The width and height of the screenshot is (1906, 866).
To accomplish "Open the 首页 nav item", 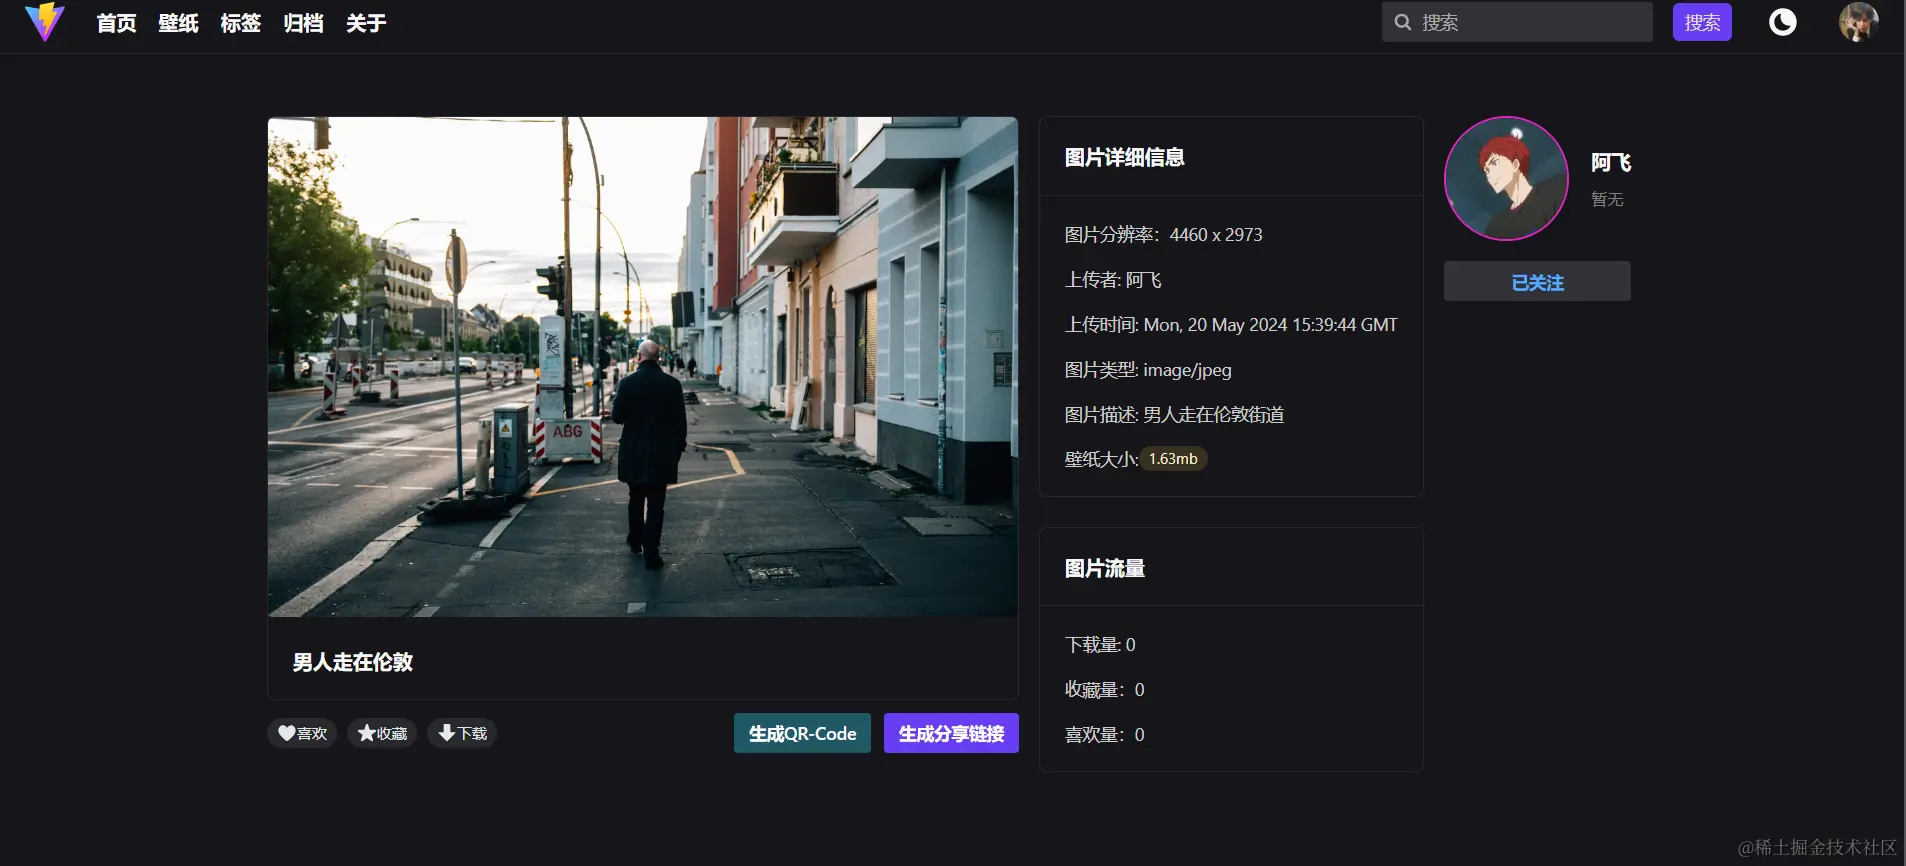I will [x=116, y=23].
